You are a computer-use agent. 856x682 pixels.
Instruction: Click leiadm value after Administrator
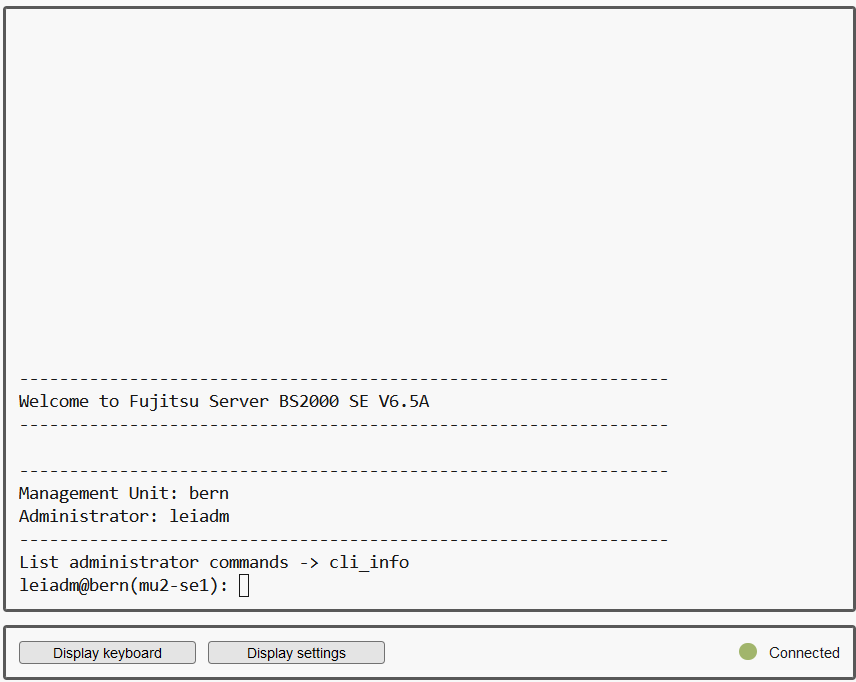click(199, 516)
